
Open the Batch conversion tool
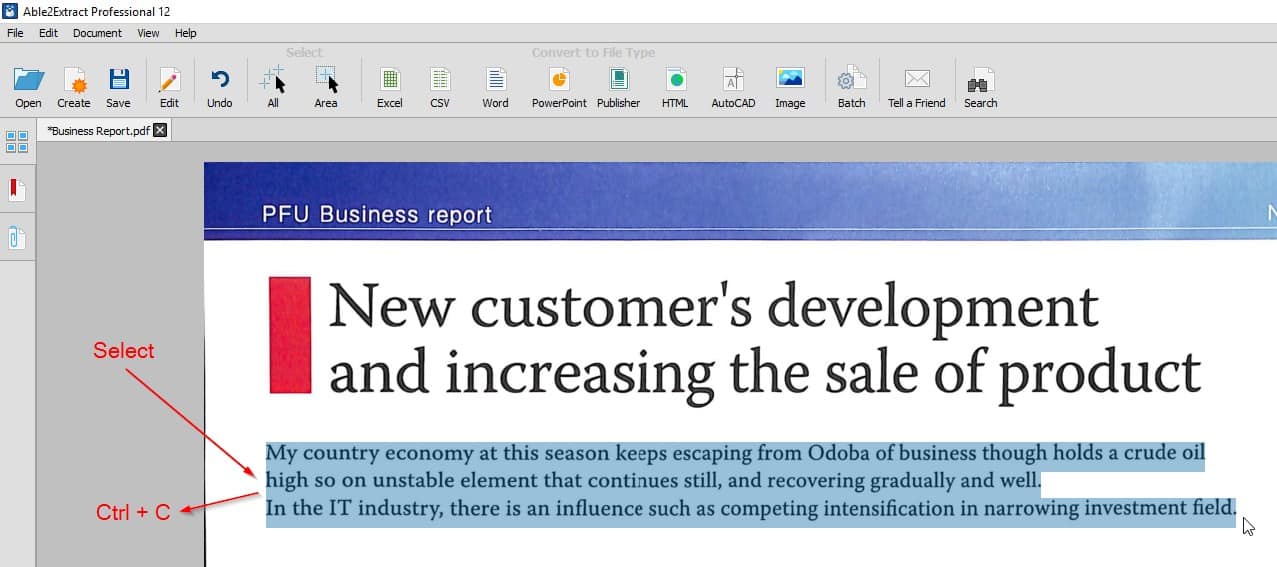[851, 80]
